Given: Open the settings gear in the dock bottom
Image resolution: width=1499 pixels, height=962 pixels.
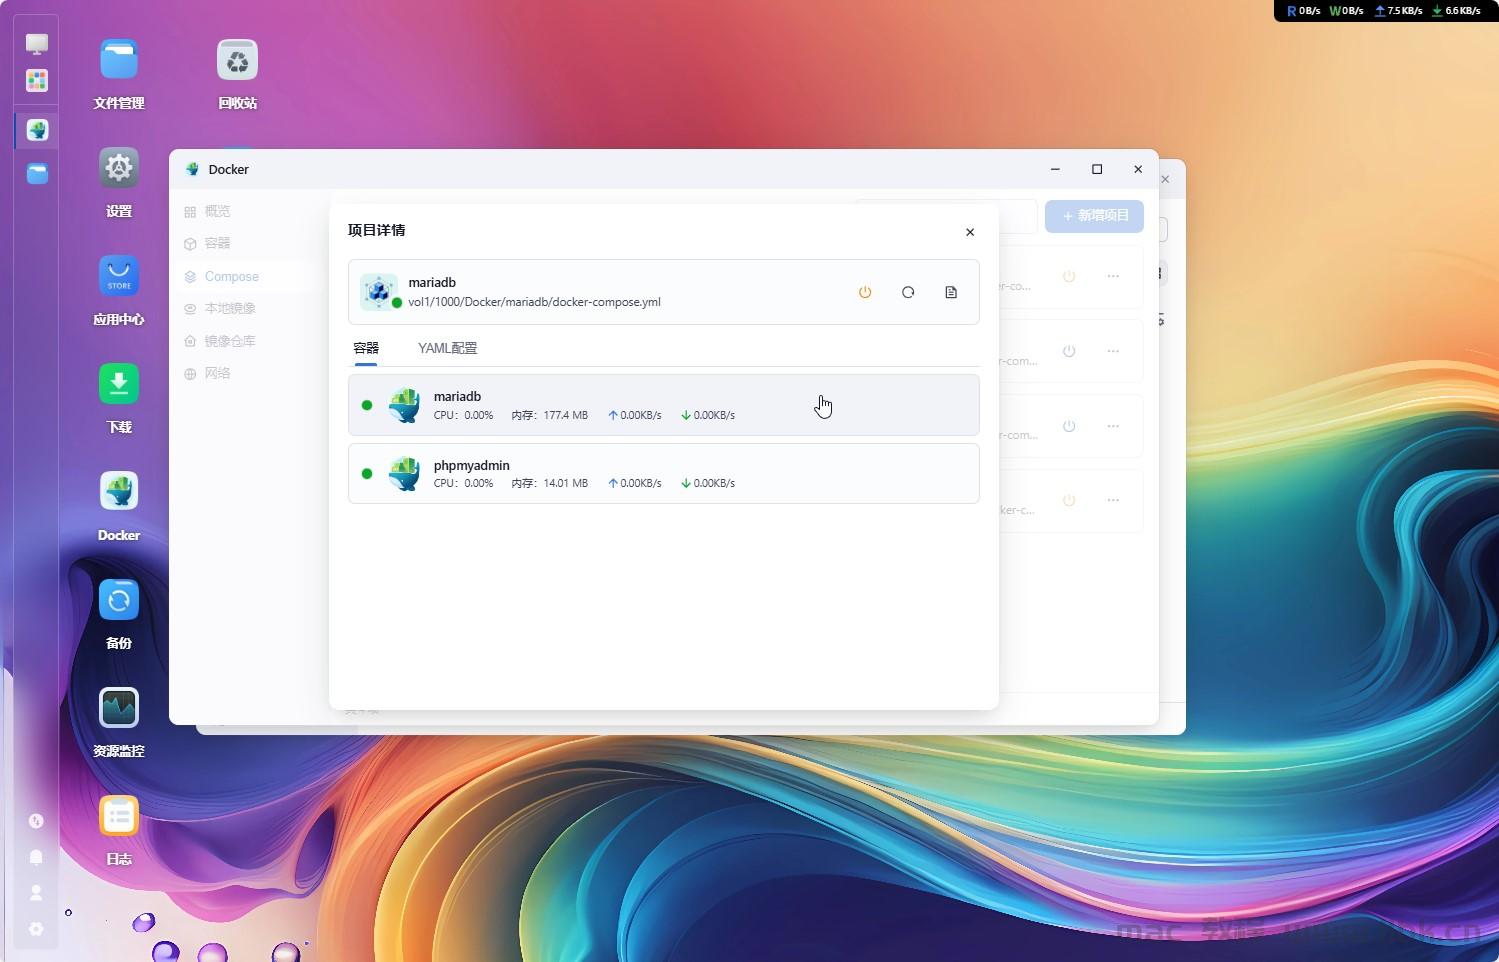Looking at the screenshot, I should (36, 929).
